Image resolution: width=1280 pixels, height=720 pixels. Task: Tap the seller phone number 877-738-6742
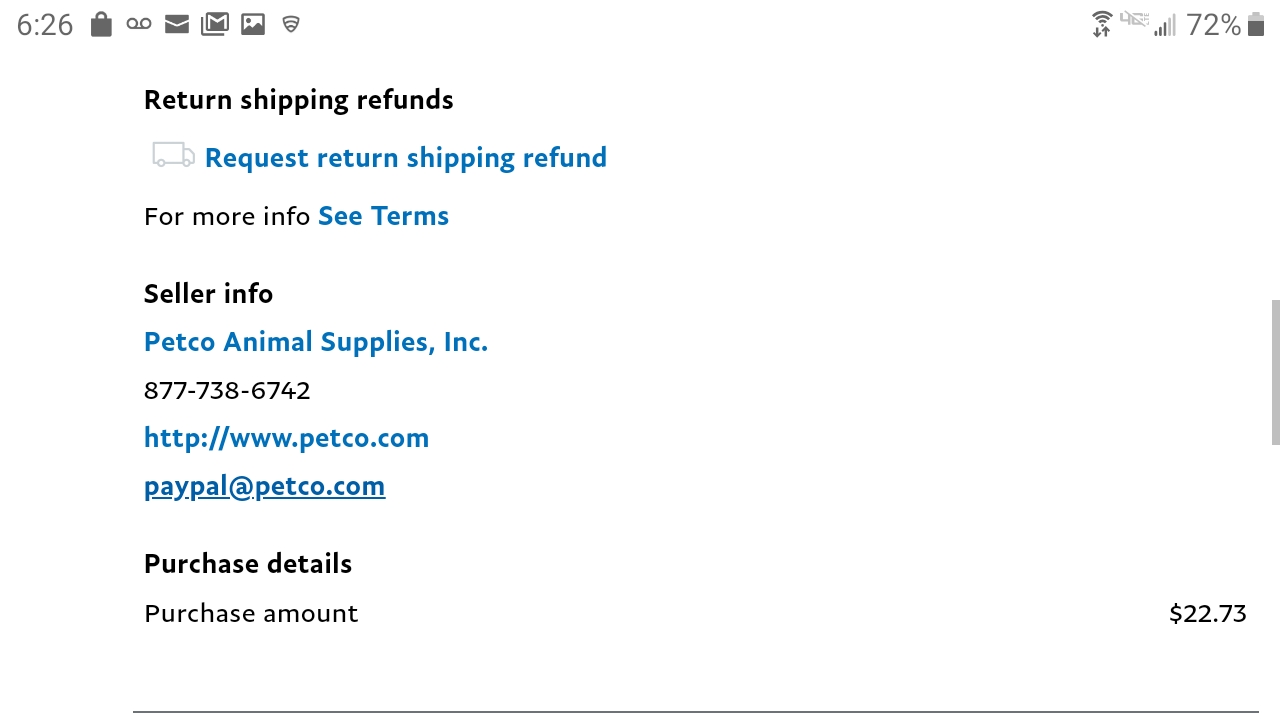point(227,390)
